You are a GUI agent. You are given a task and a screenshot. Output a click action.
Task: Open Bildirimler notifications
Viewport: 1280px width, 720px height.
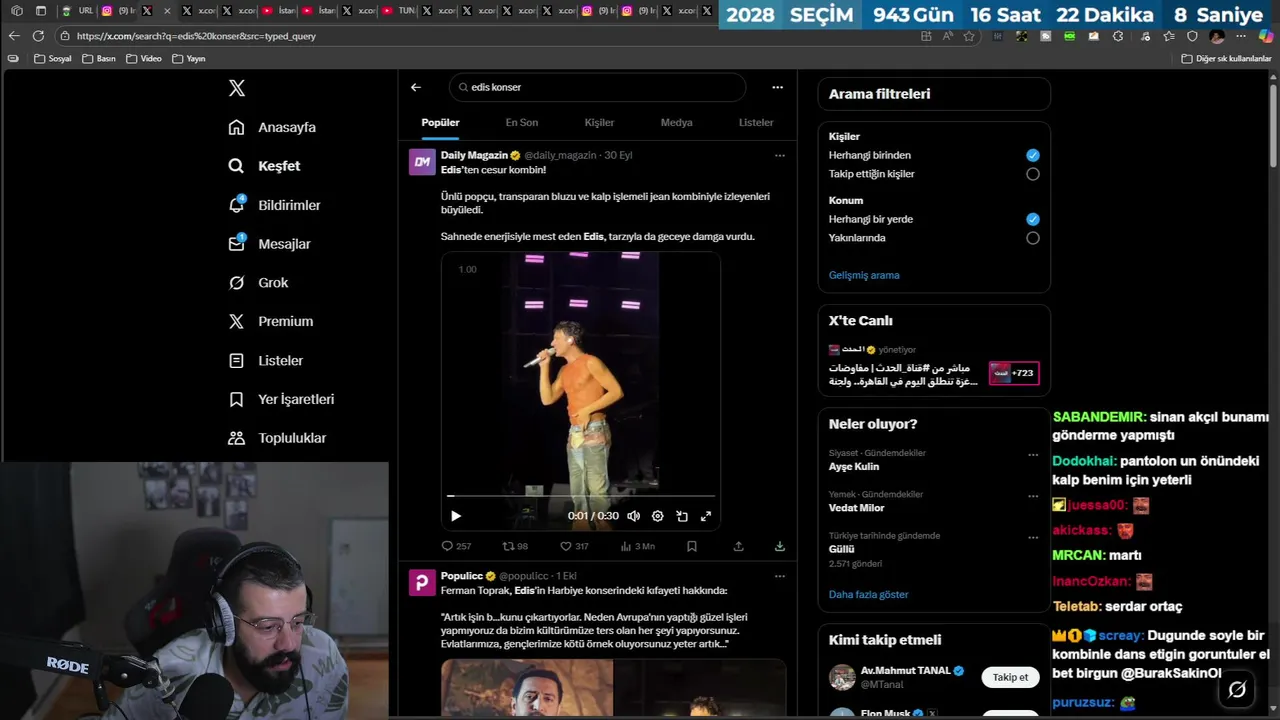click(x=274, y=205)
